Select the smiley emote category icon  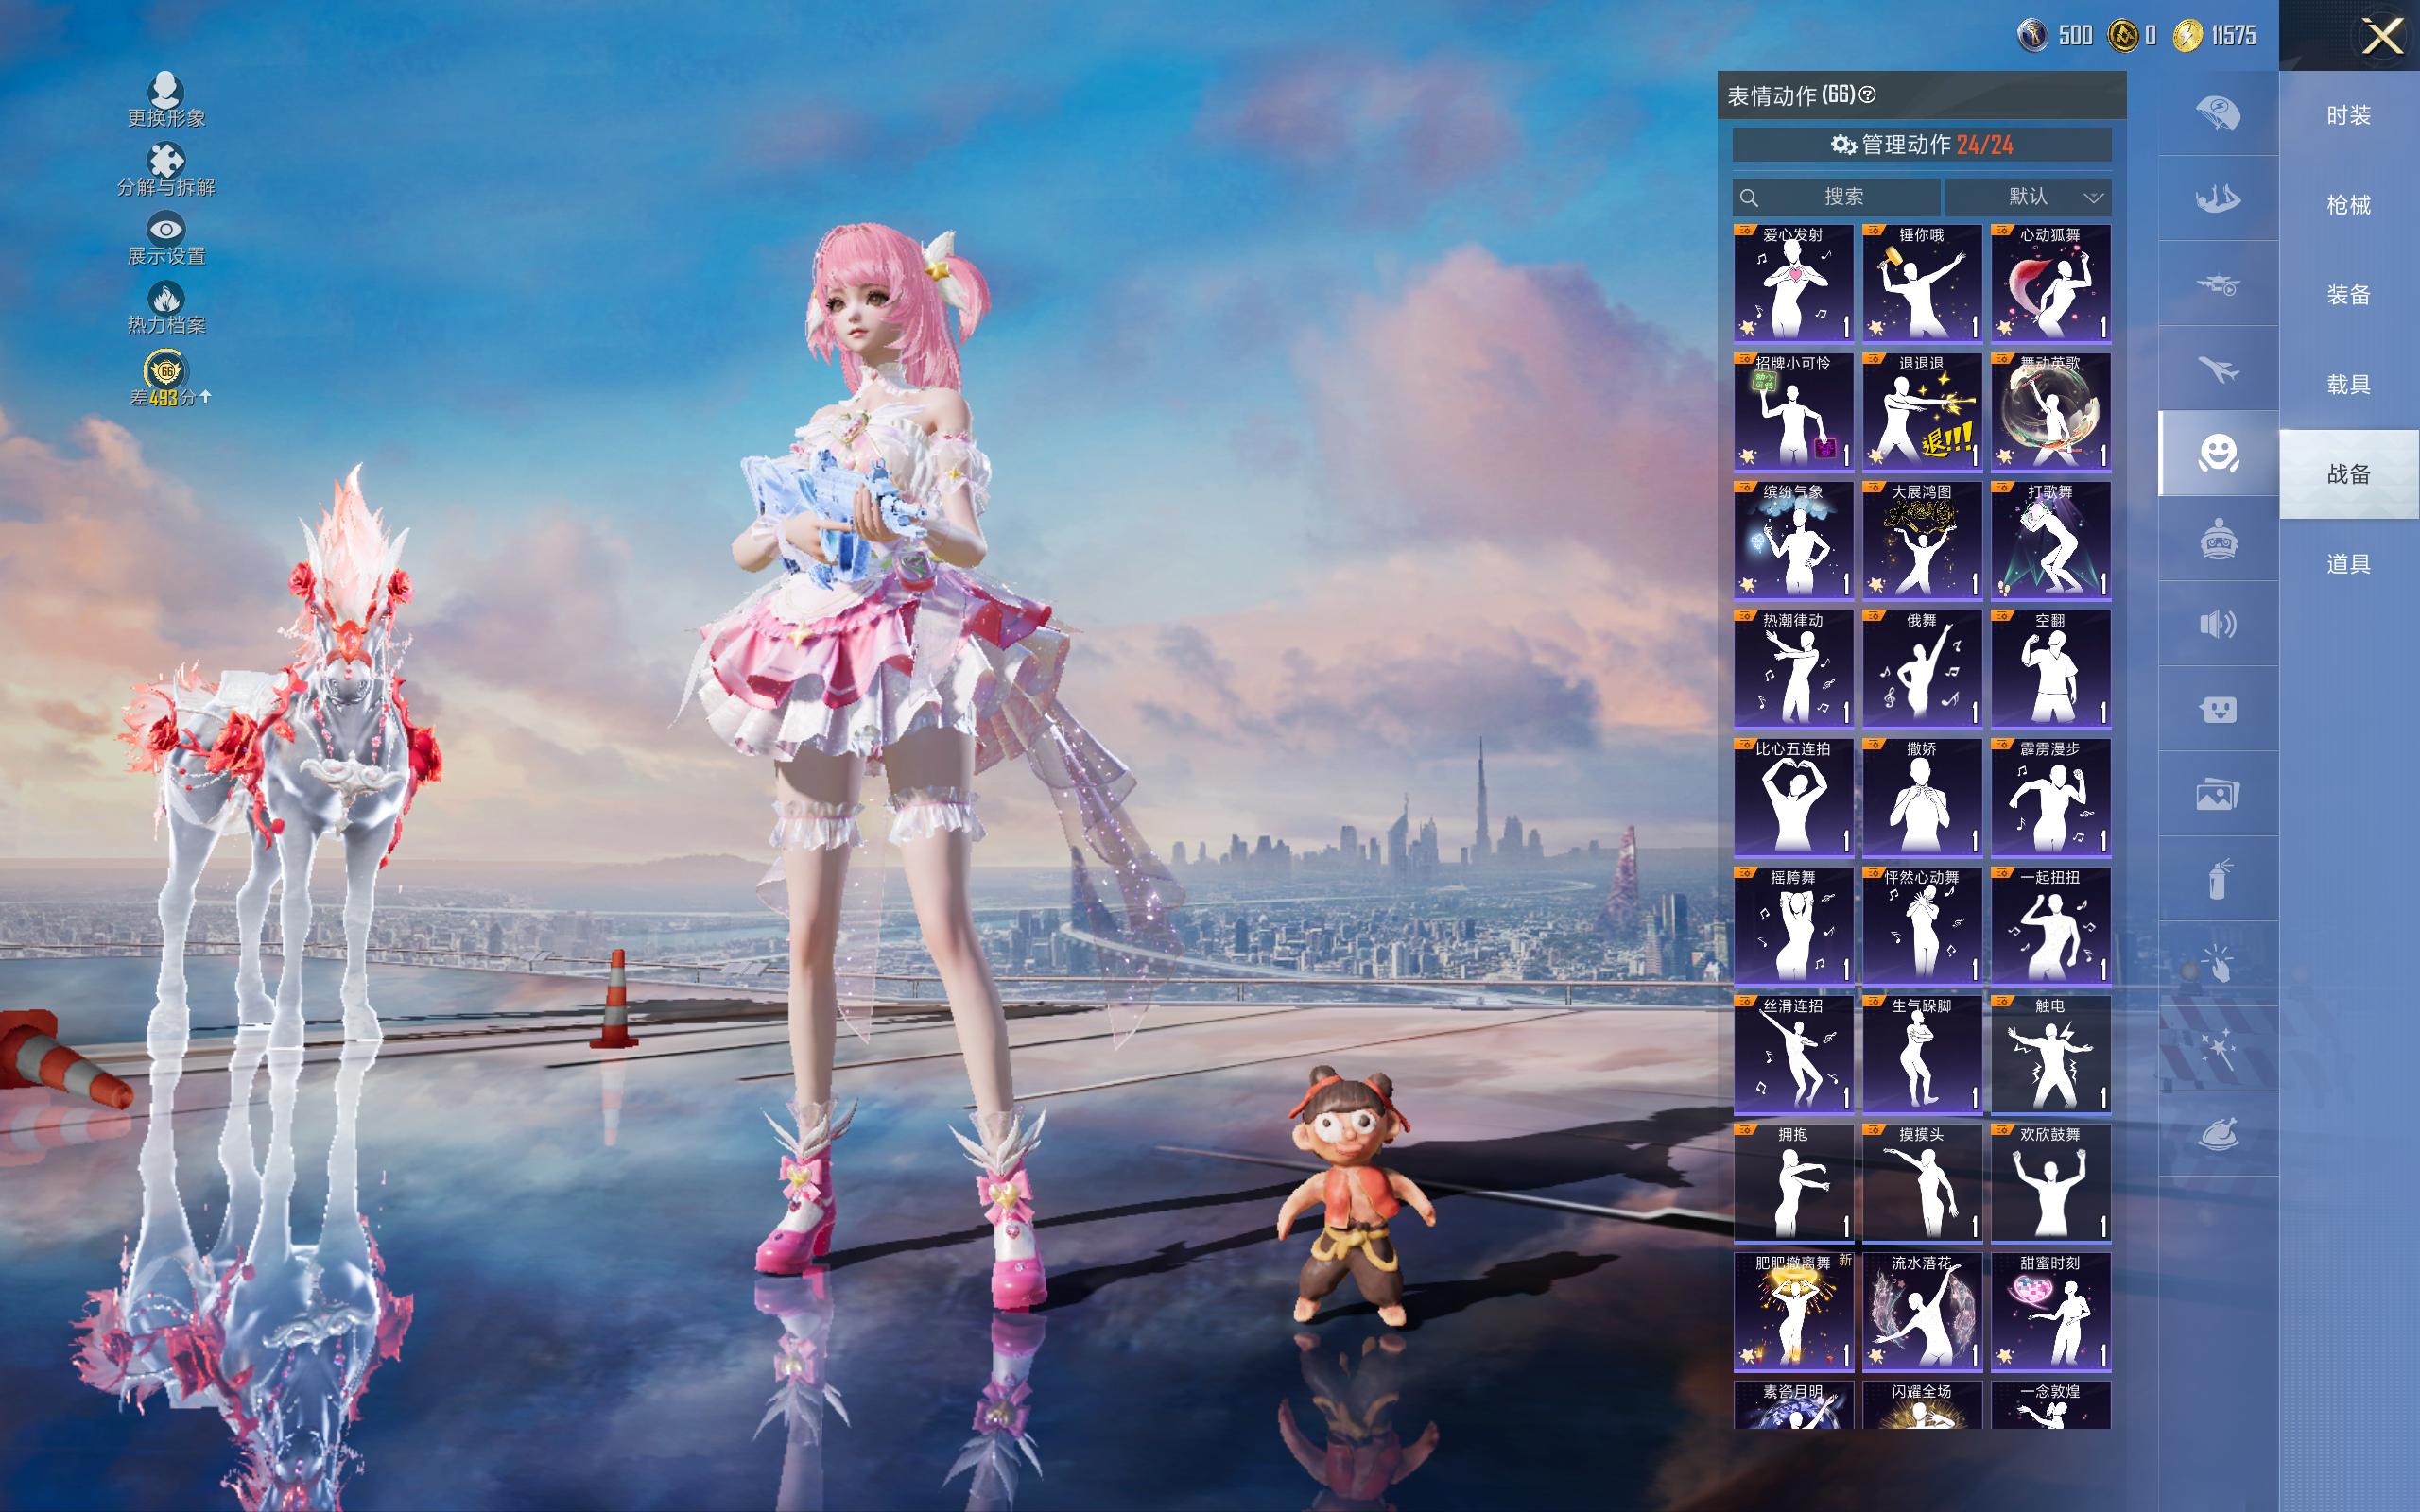coord(2217,454)
